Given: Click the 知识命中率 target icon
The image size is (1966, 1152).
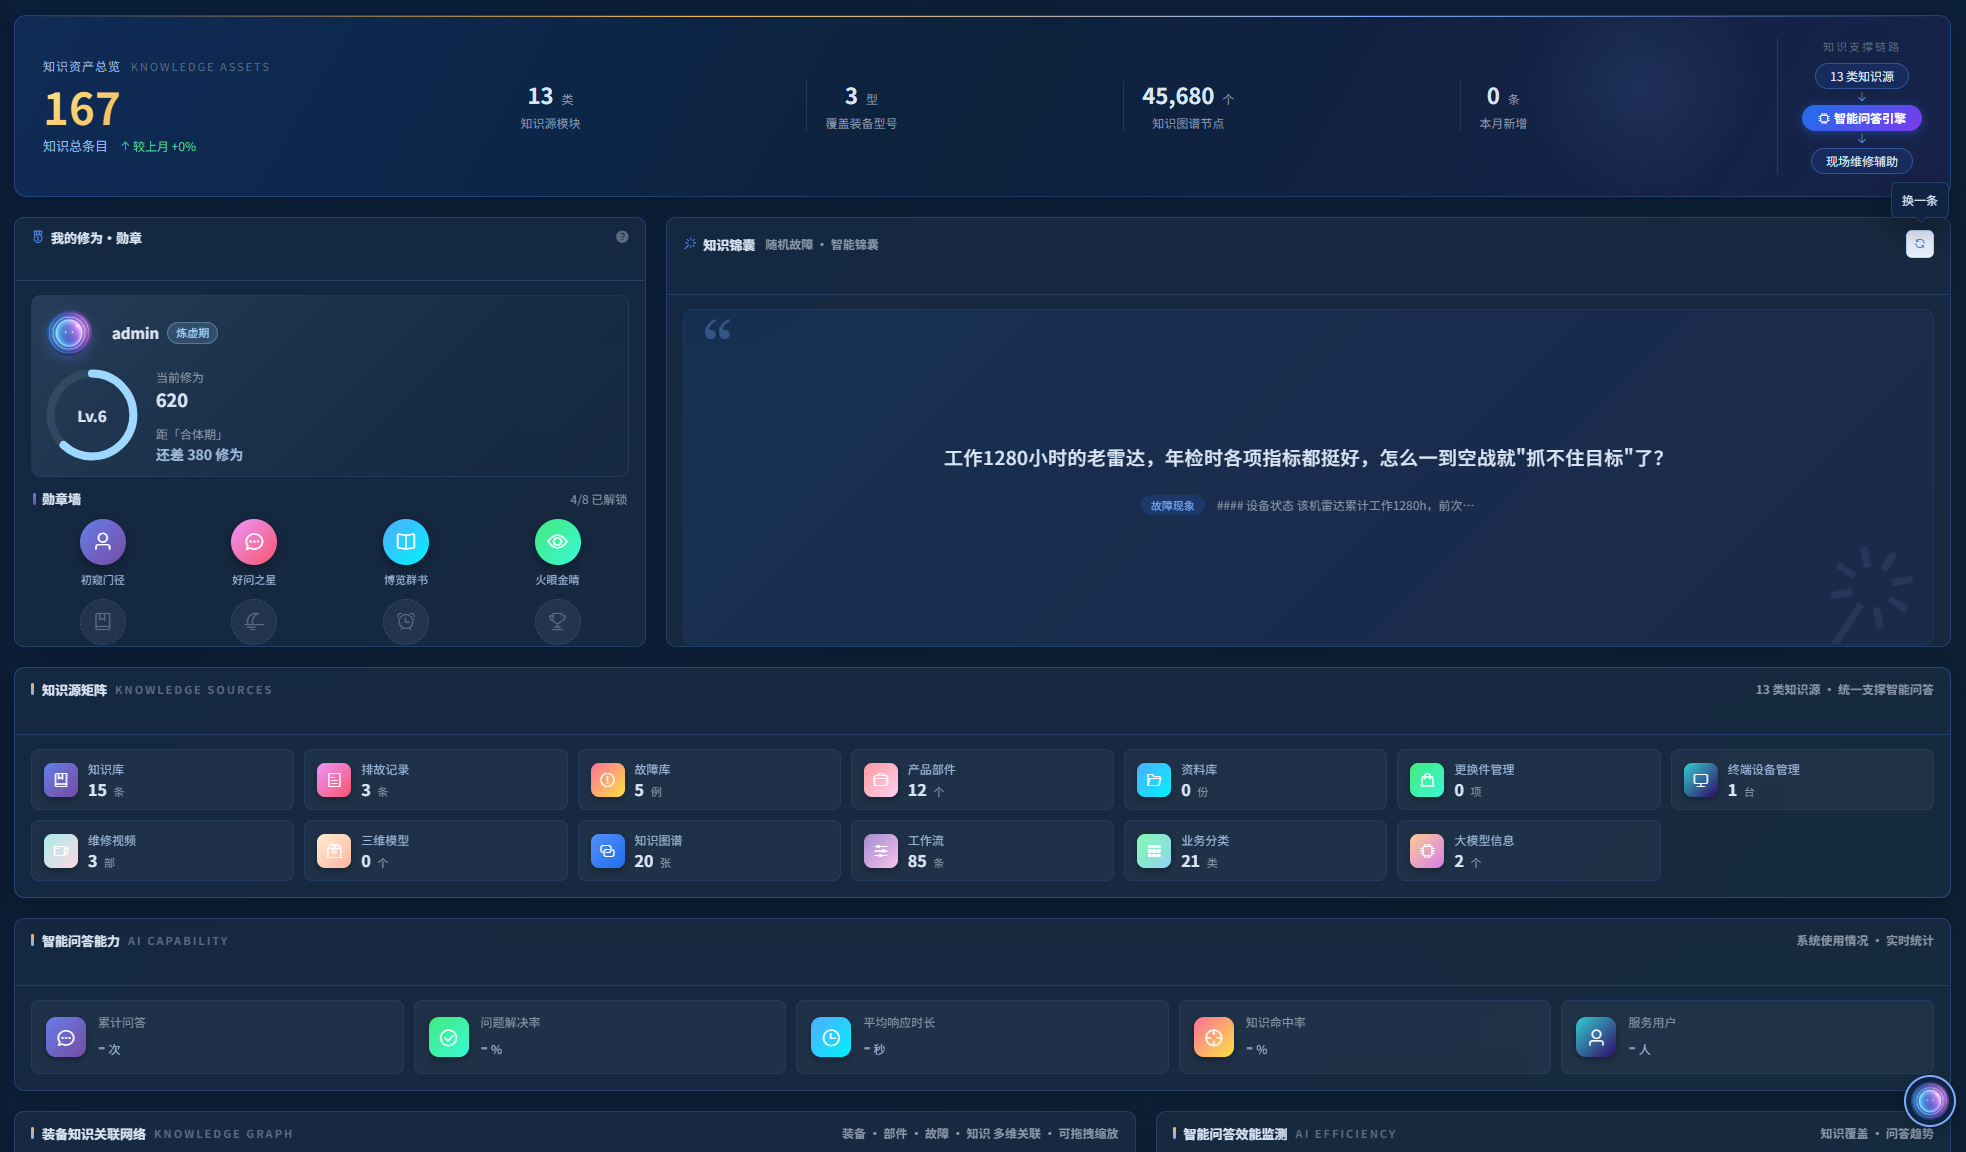Looking at the screenshot, I should pyautogui.click(x=1214, y=1037).
